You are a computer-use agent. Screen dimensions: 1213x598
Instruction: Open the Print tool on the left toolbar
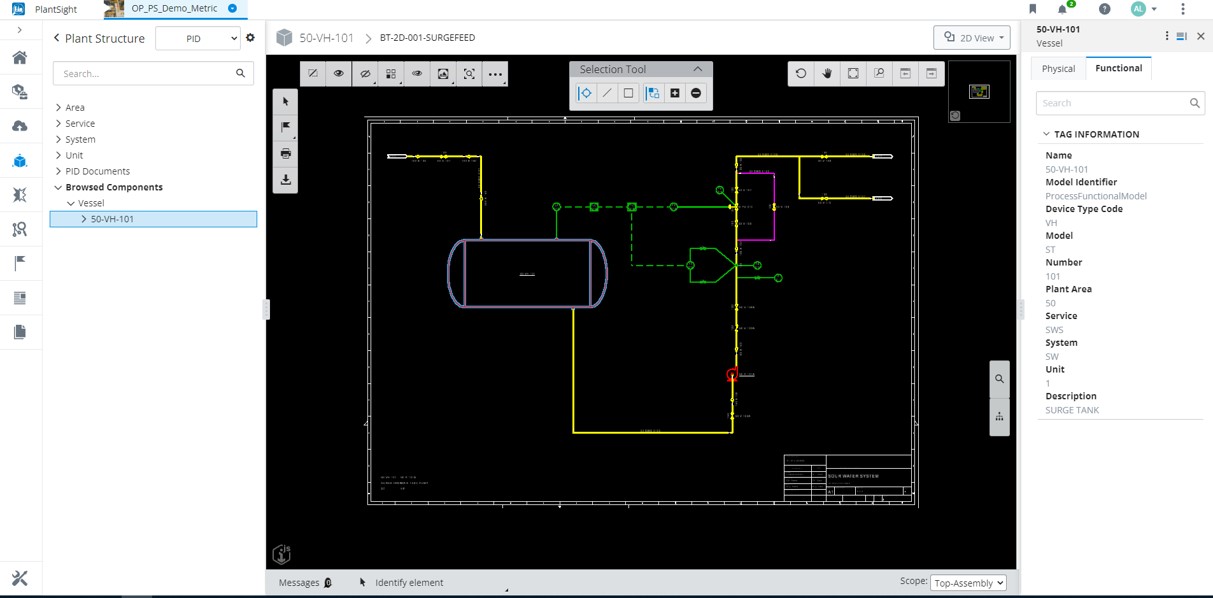click(285, 153)
